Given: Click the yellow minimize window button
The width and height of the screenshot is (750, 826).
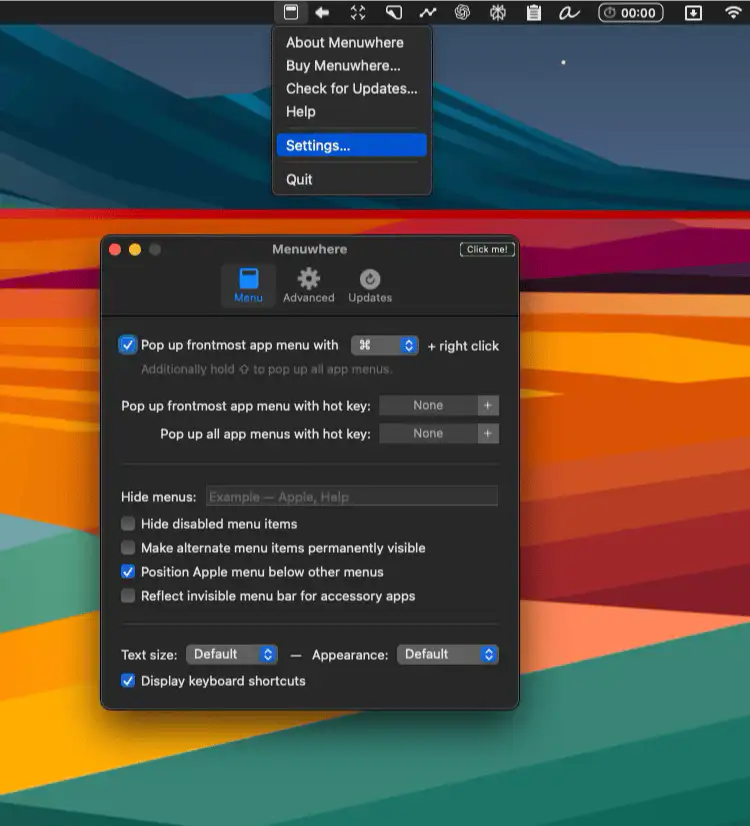Looking at the screenshot, I should point(135,250).
